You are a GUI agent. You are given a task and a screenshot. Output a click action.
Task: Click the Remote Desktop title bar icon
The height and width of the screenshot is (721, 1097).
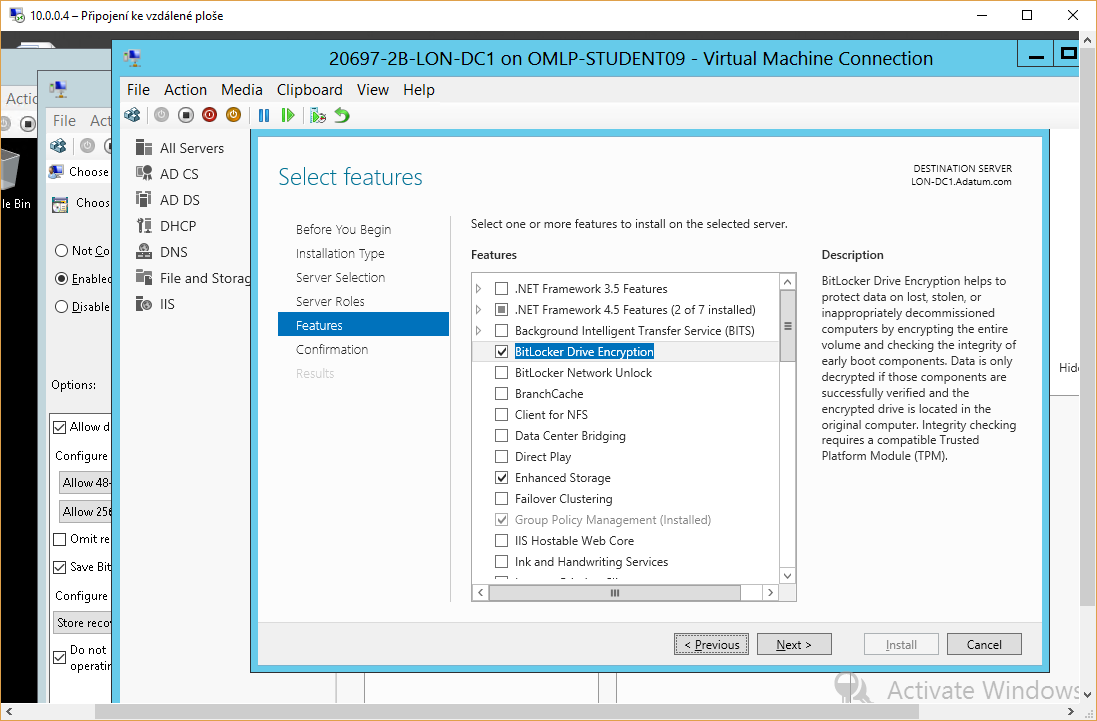point(16,15)
